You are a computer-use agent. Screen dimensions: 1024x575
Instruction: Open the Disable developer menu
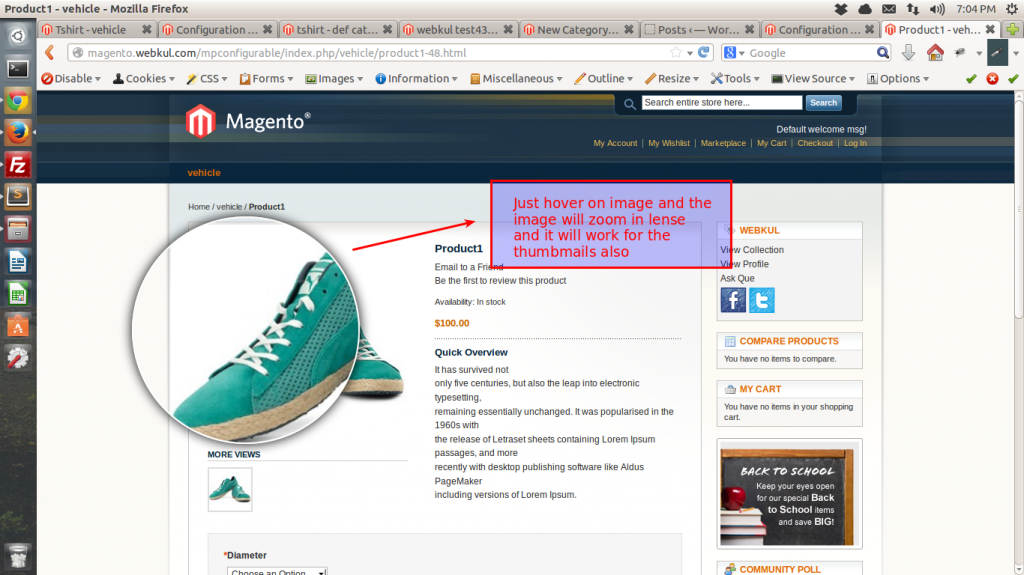click(71, 78)
